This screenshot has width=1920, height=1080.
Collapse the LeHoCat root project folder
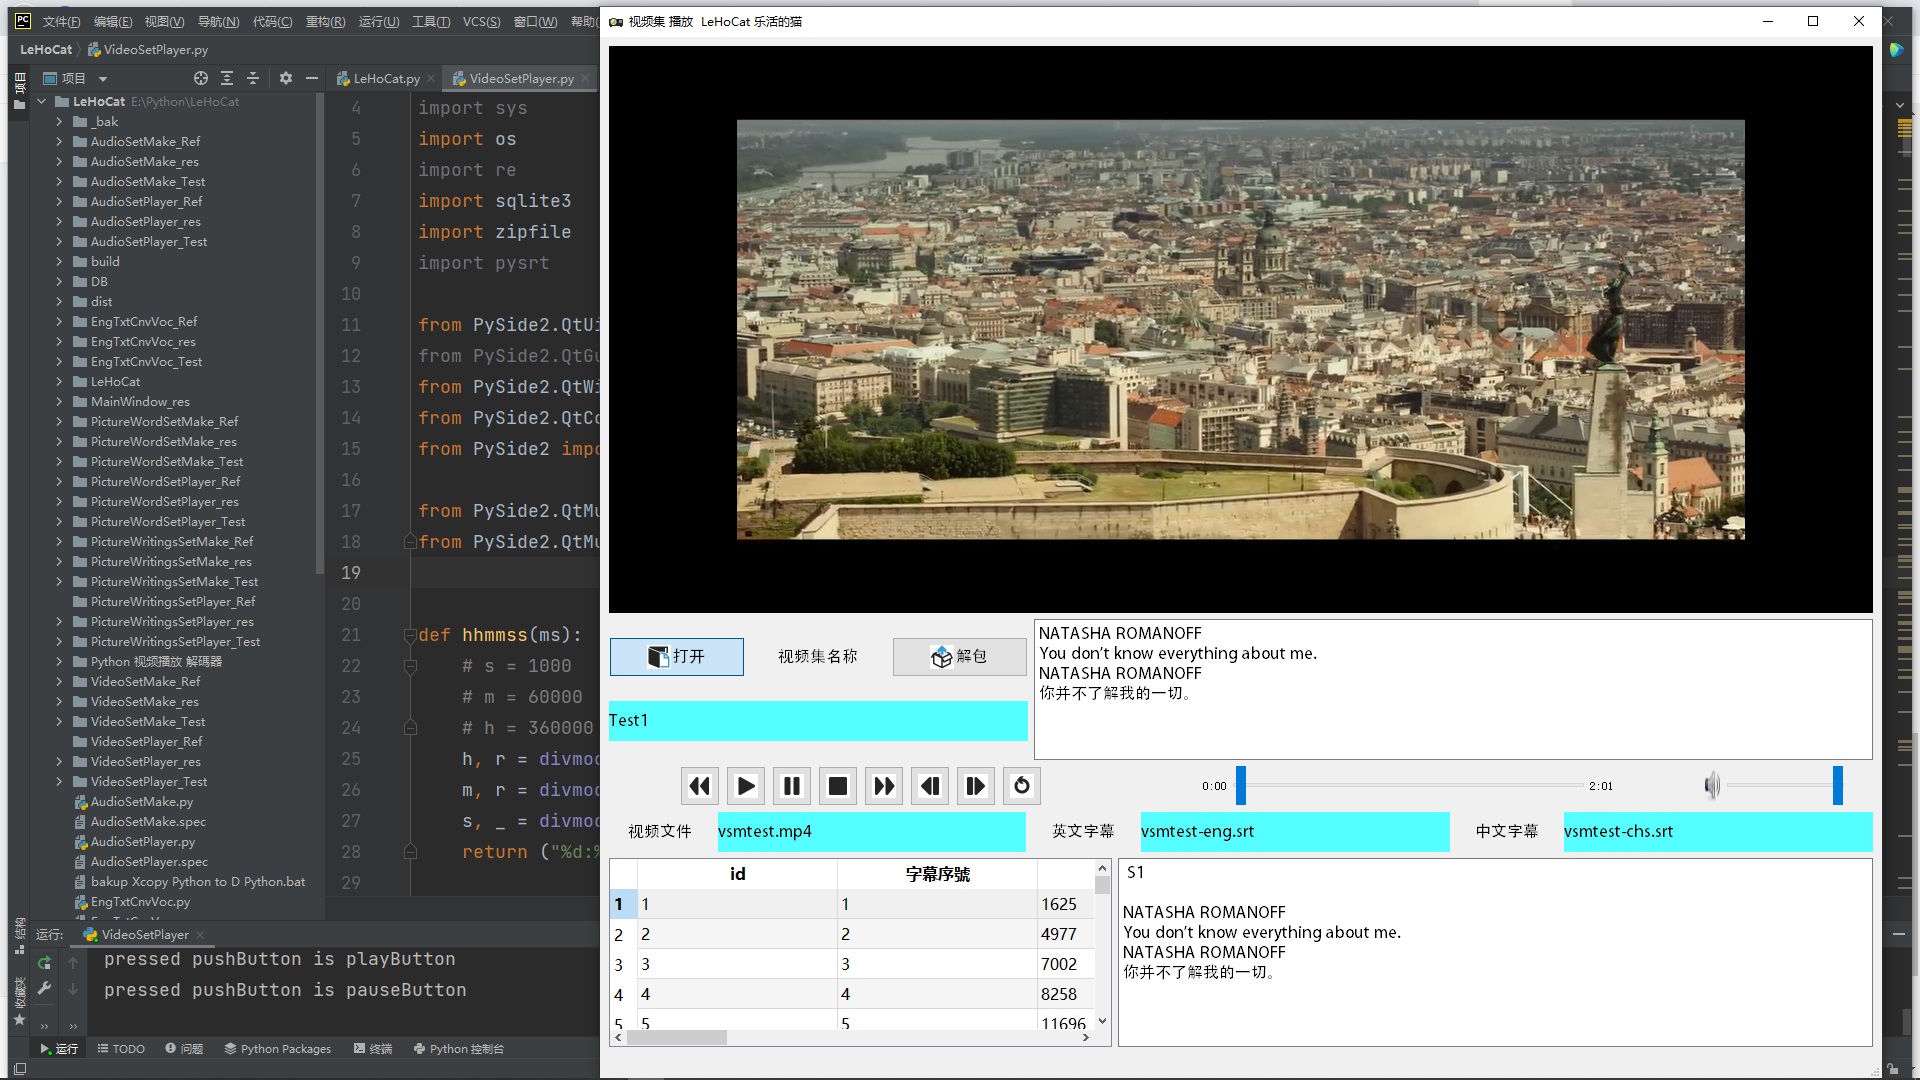[x=41, y=101]
